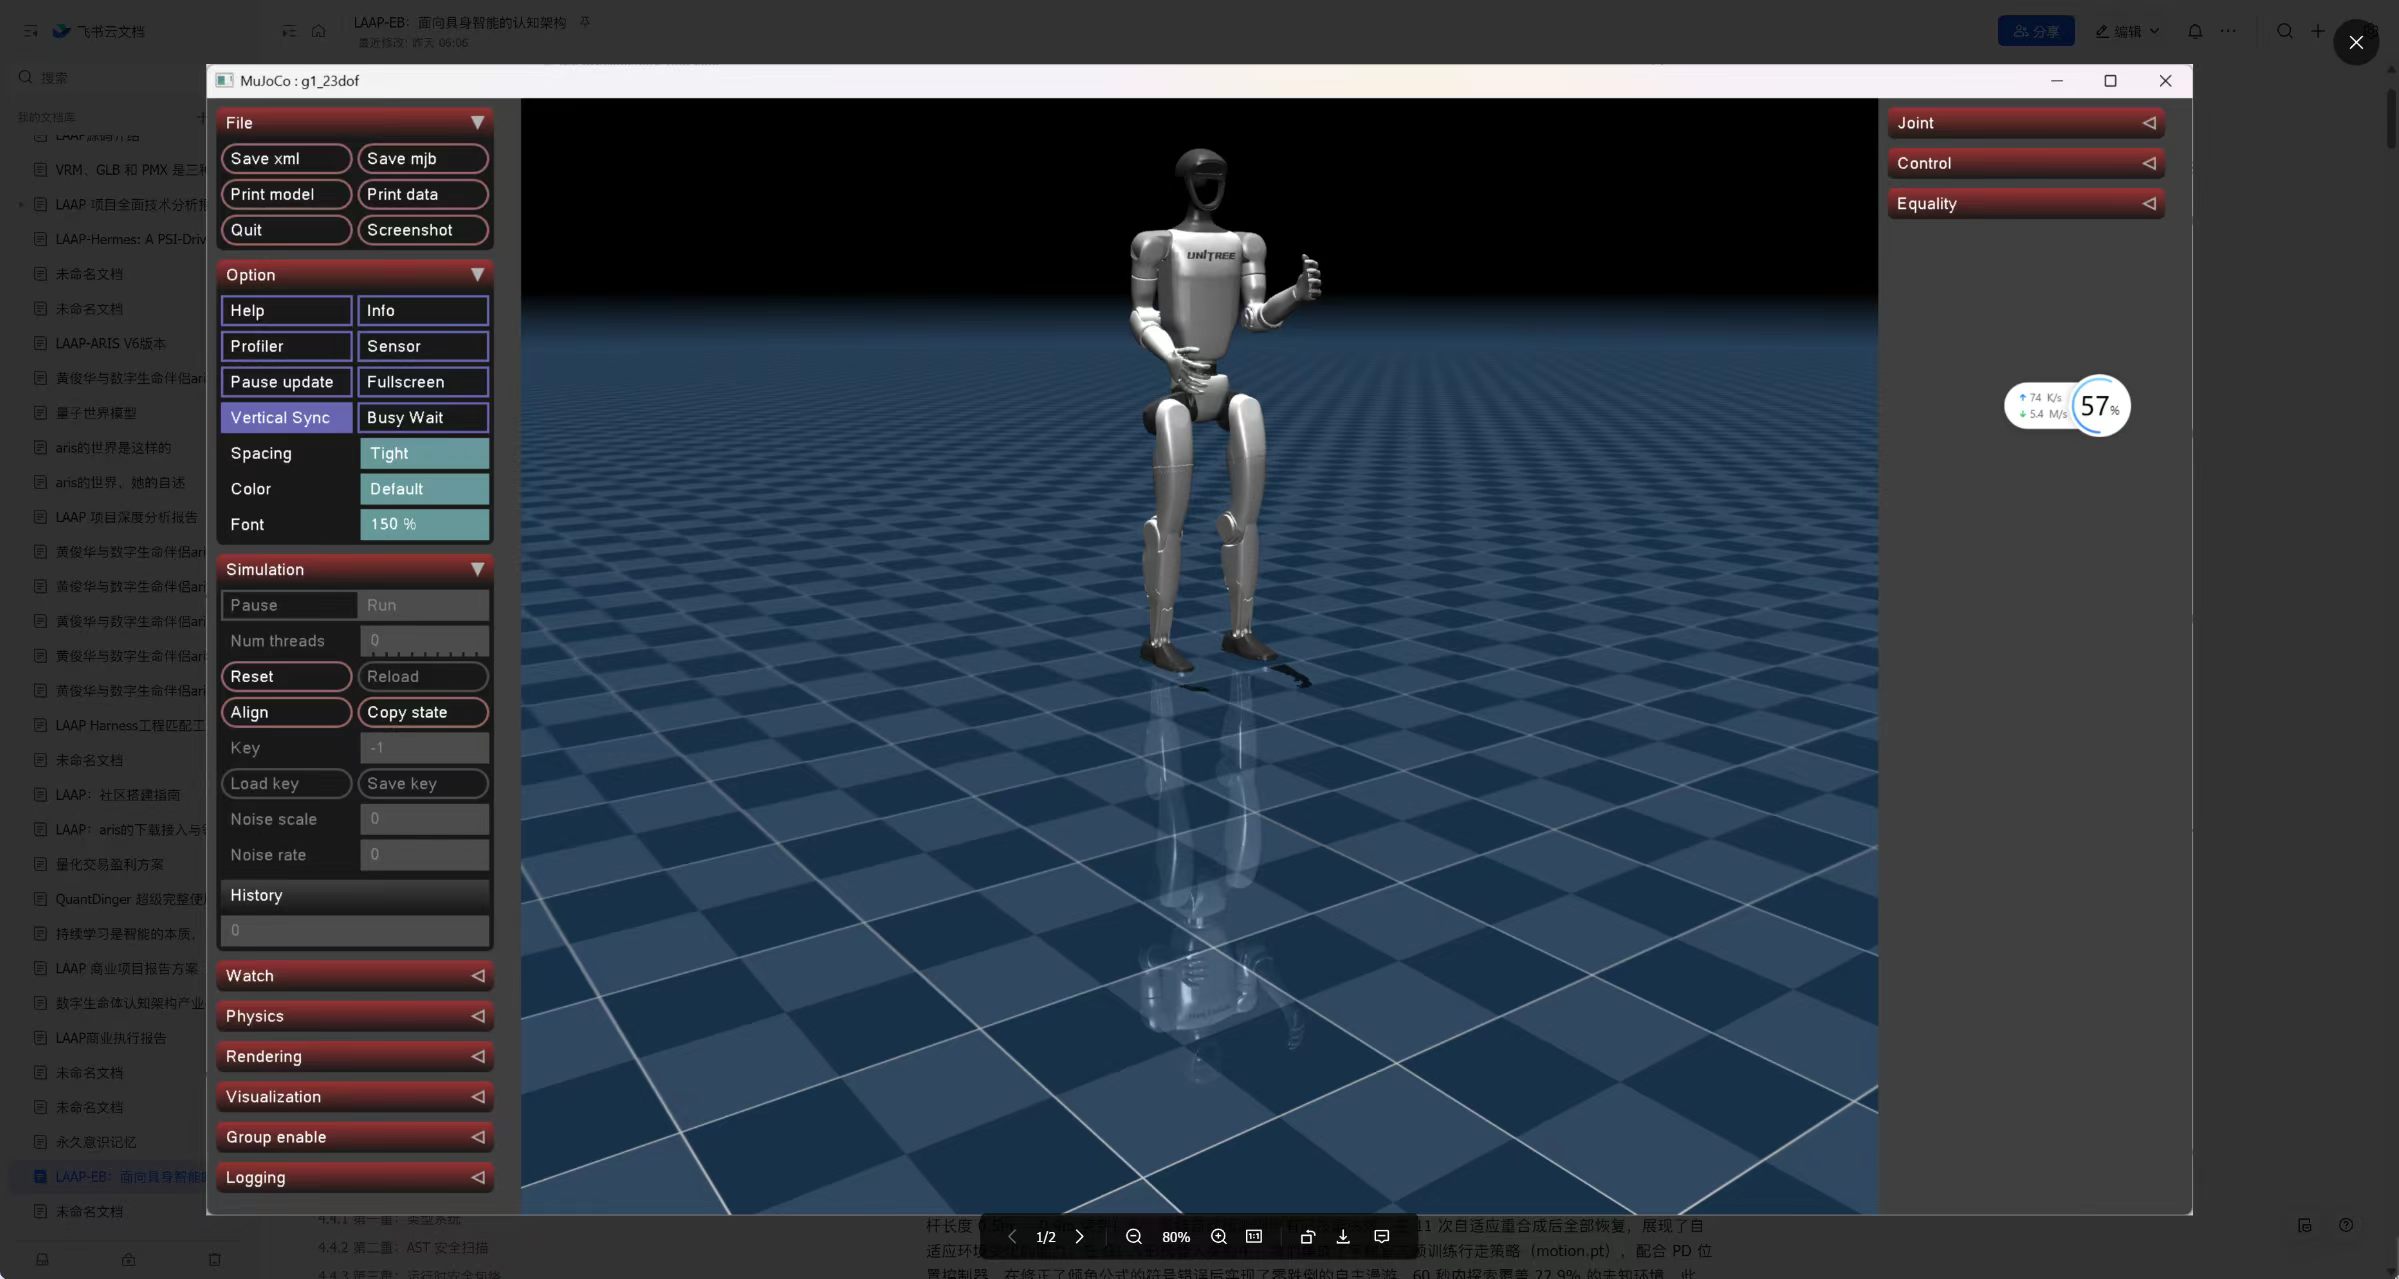This screenshot has height=1279, width=2399.
Task: Expand the Group enable section
Action: tap(355, 1137)
